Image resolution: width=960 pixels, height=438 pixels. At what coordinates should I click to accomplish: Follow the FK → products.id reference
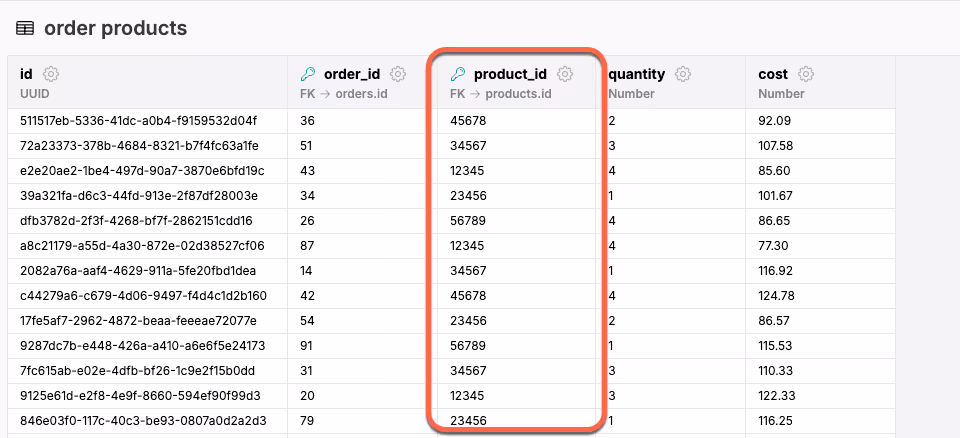[x=501, y=94]
